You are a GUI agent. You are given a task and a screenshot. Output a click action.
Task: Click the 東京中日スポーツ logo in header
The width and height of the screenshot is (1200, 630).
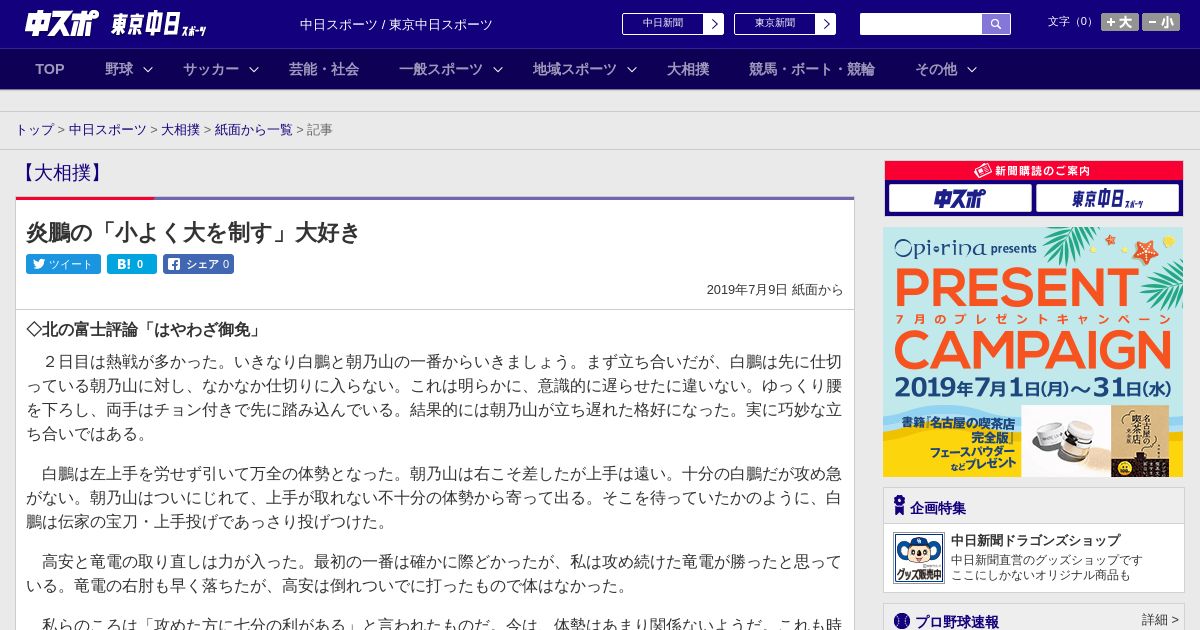pyautogui.click(x=159, y=24)
